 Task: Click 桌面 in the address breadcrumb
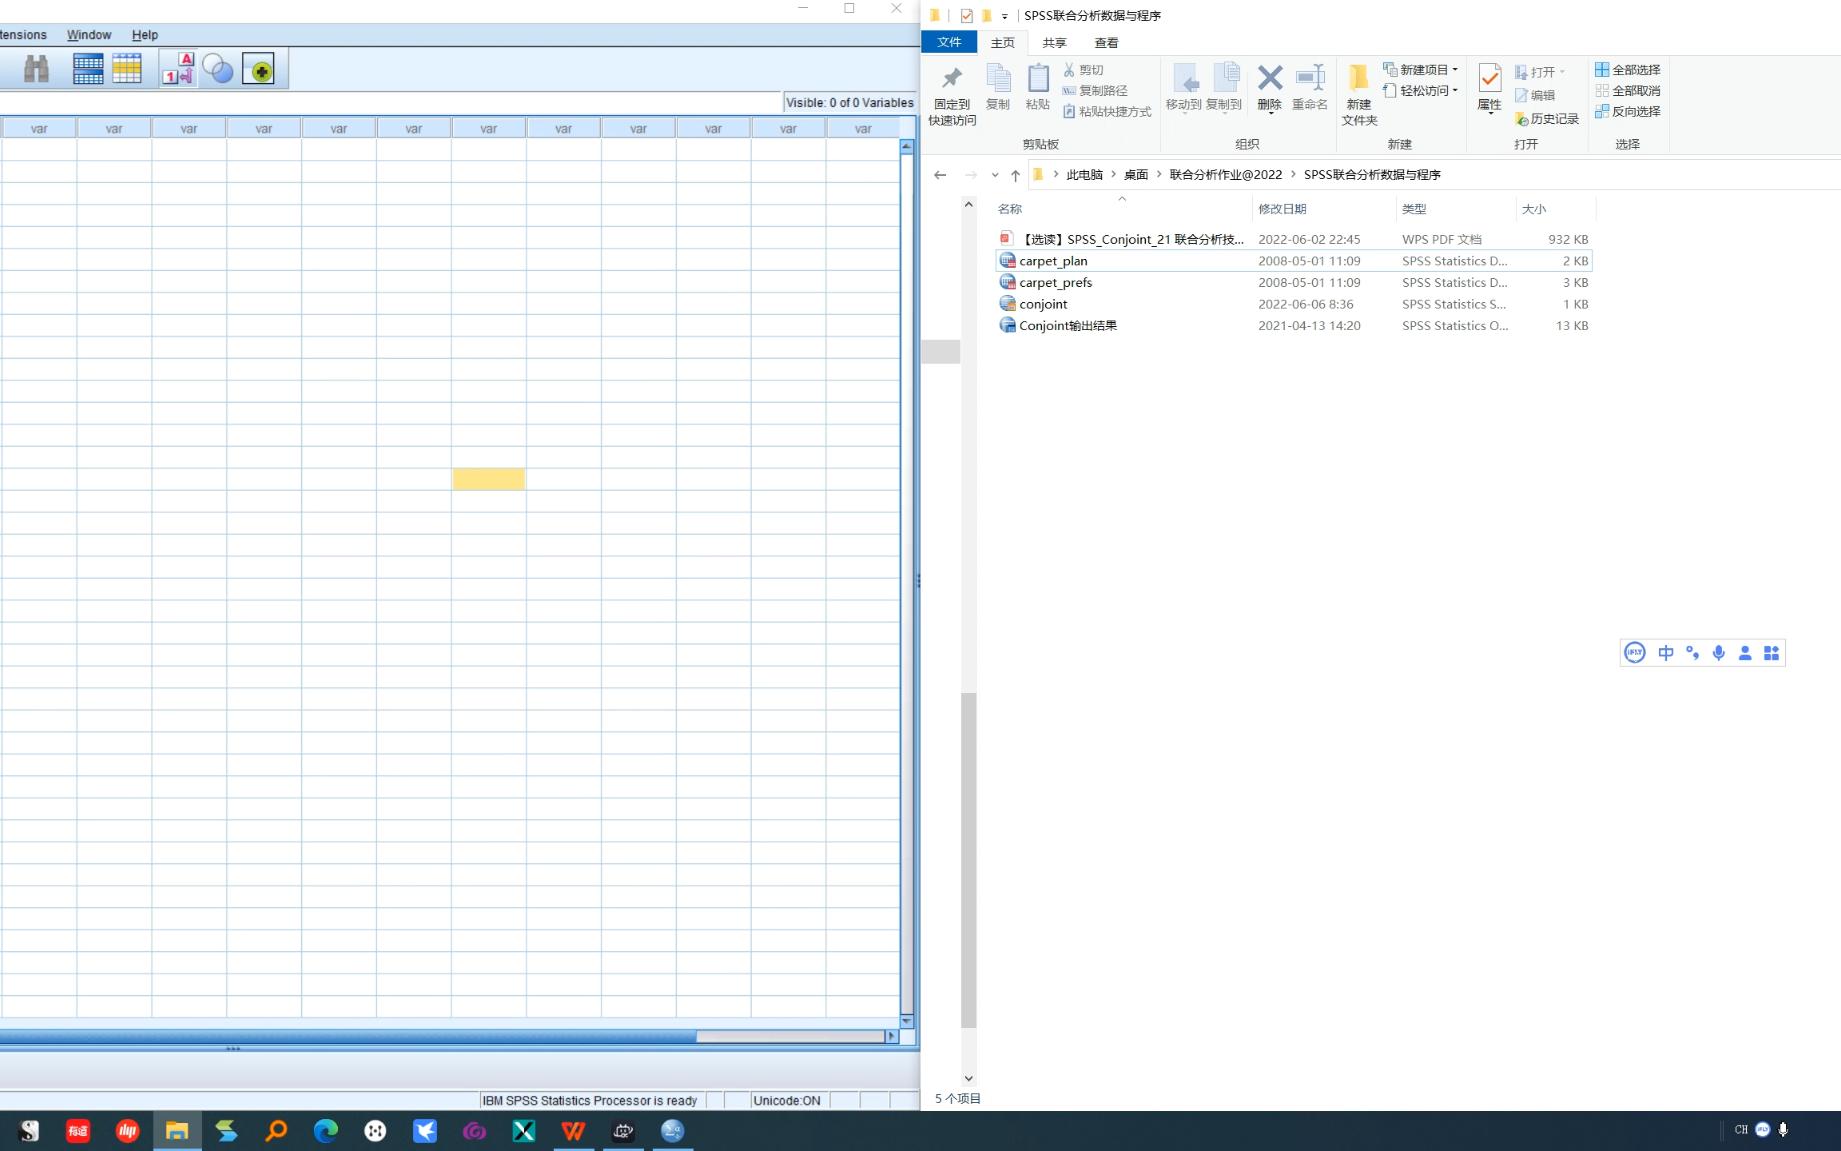tap(1136, 175)
